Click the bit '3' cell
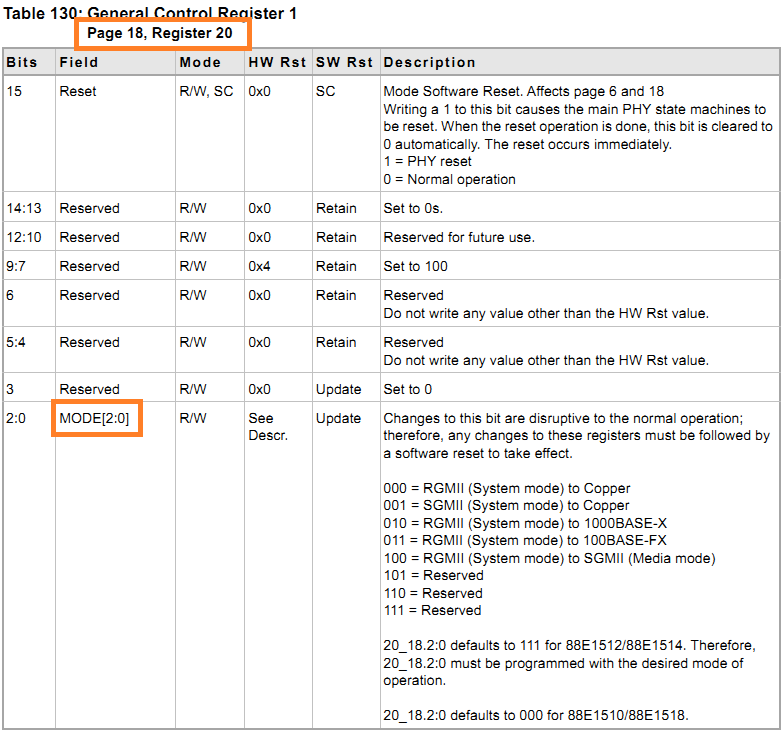Image resolution: width=784 pixels, height=734 pixels. pos(10,389)
